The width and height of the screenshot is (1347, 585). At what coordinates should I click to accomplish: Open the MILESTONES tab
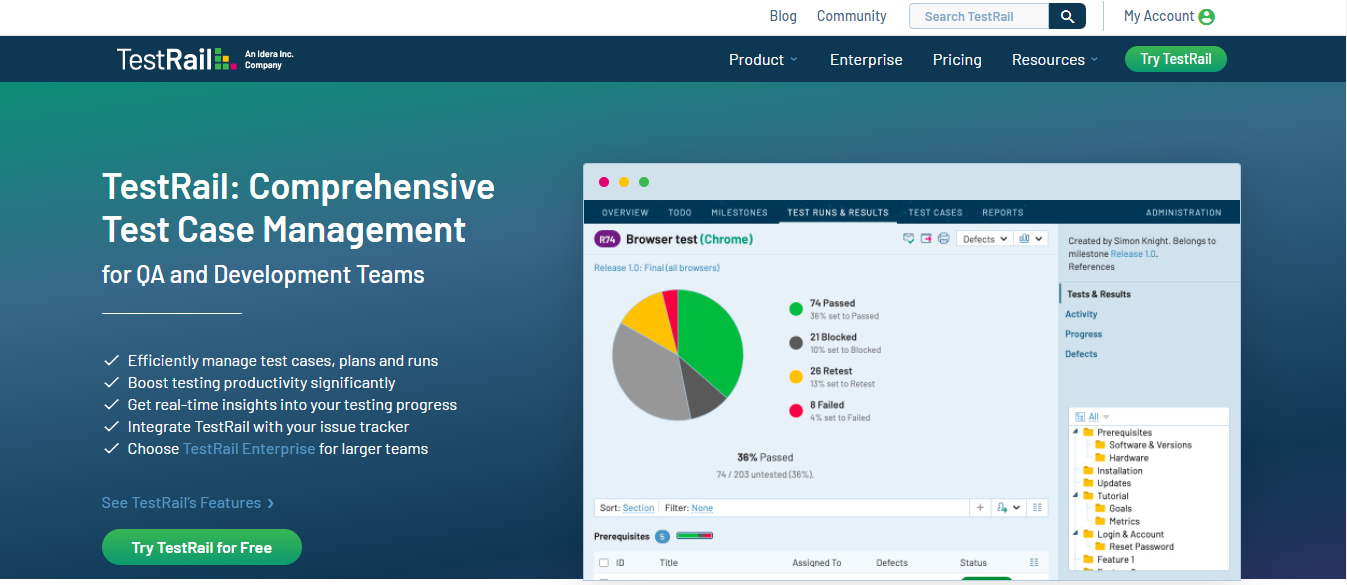pyautogui.click(x=739, y=212)
